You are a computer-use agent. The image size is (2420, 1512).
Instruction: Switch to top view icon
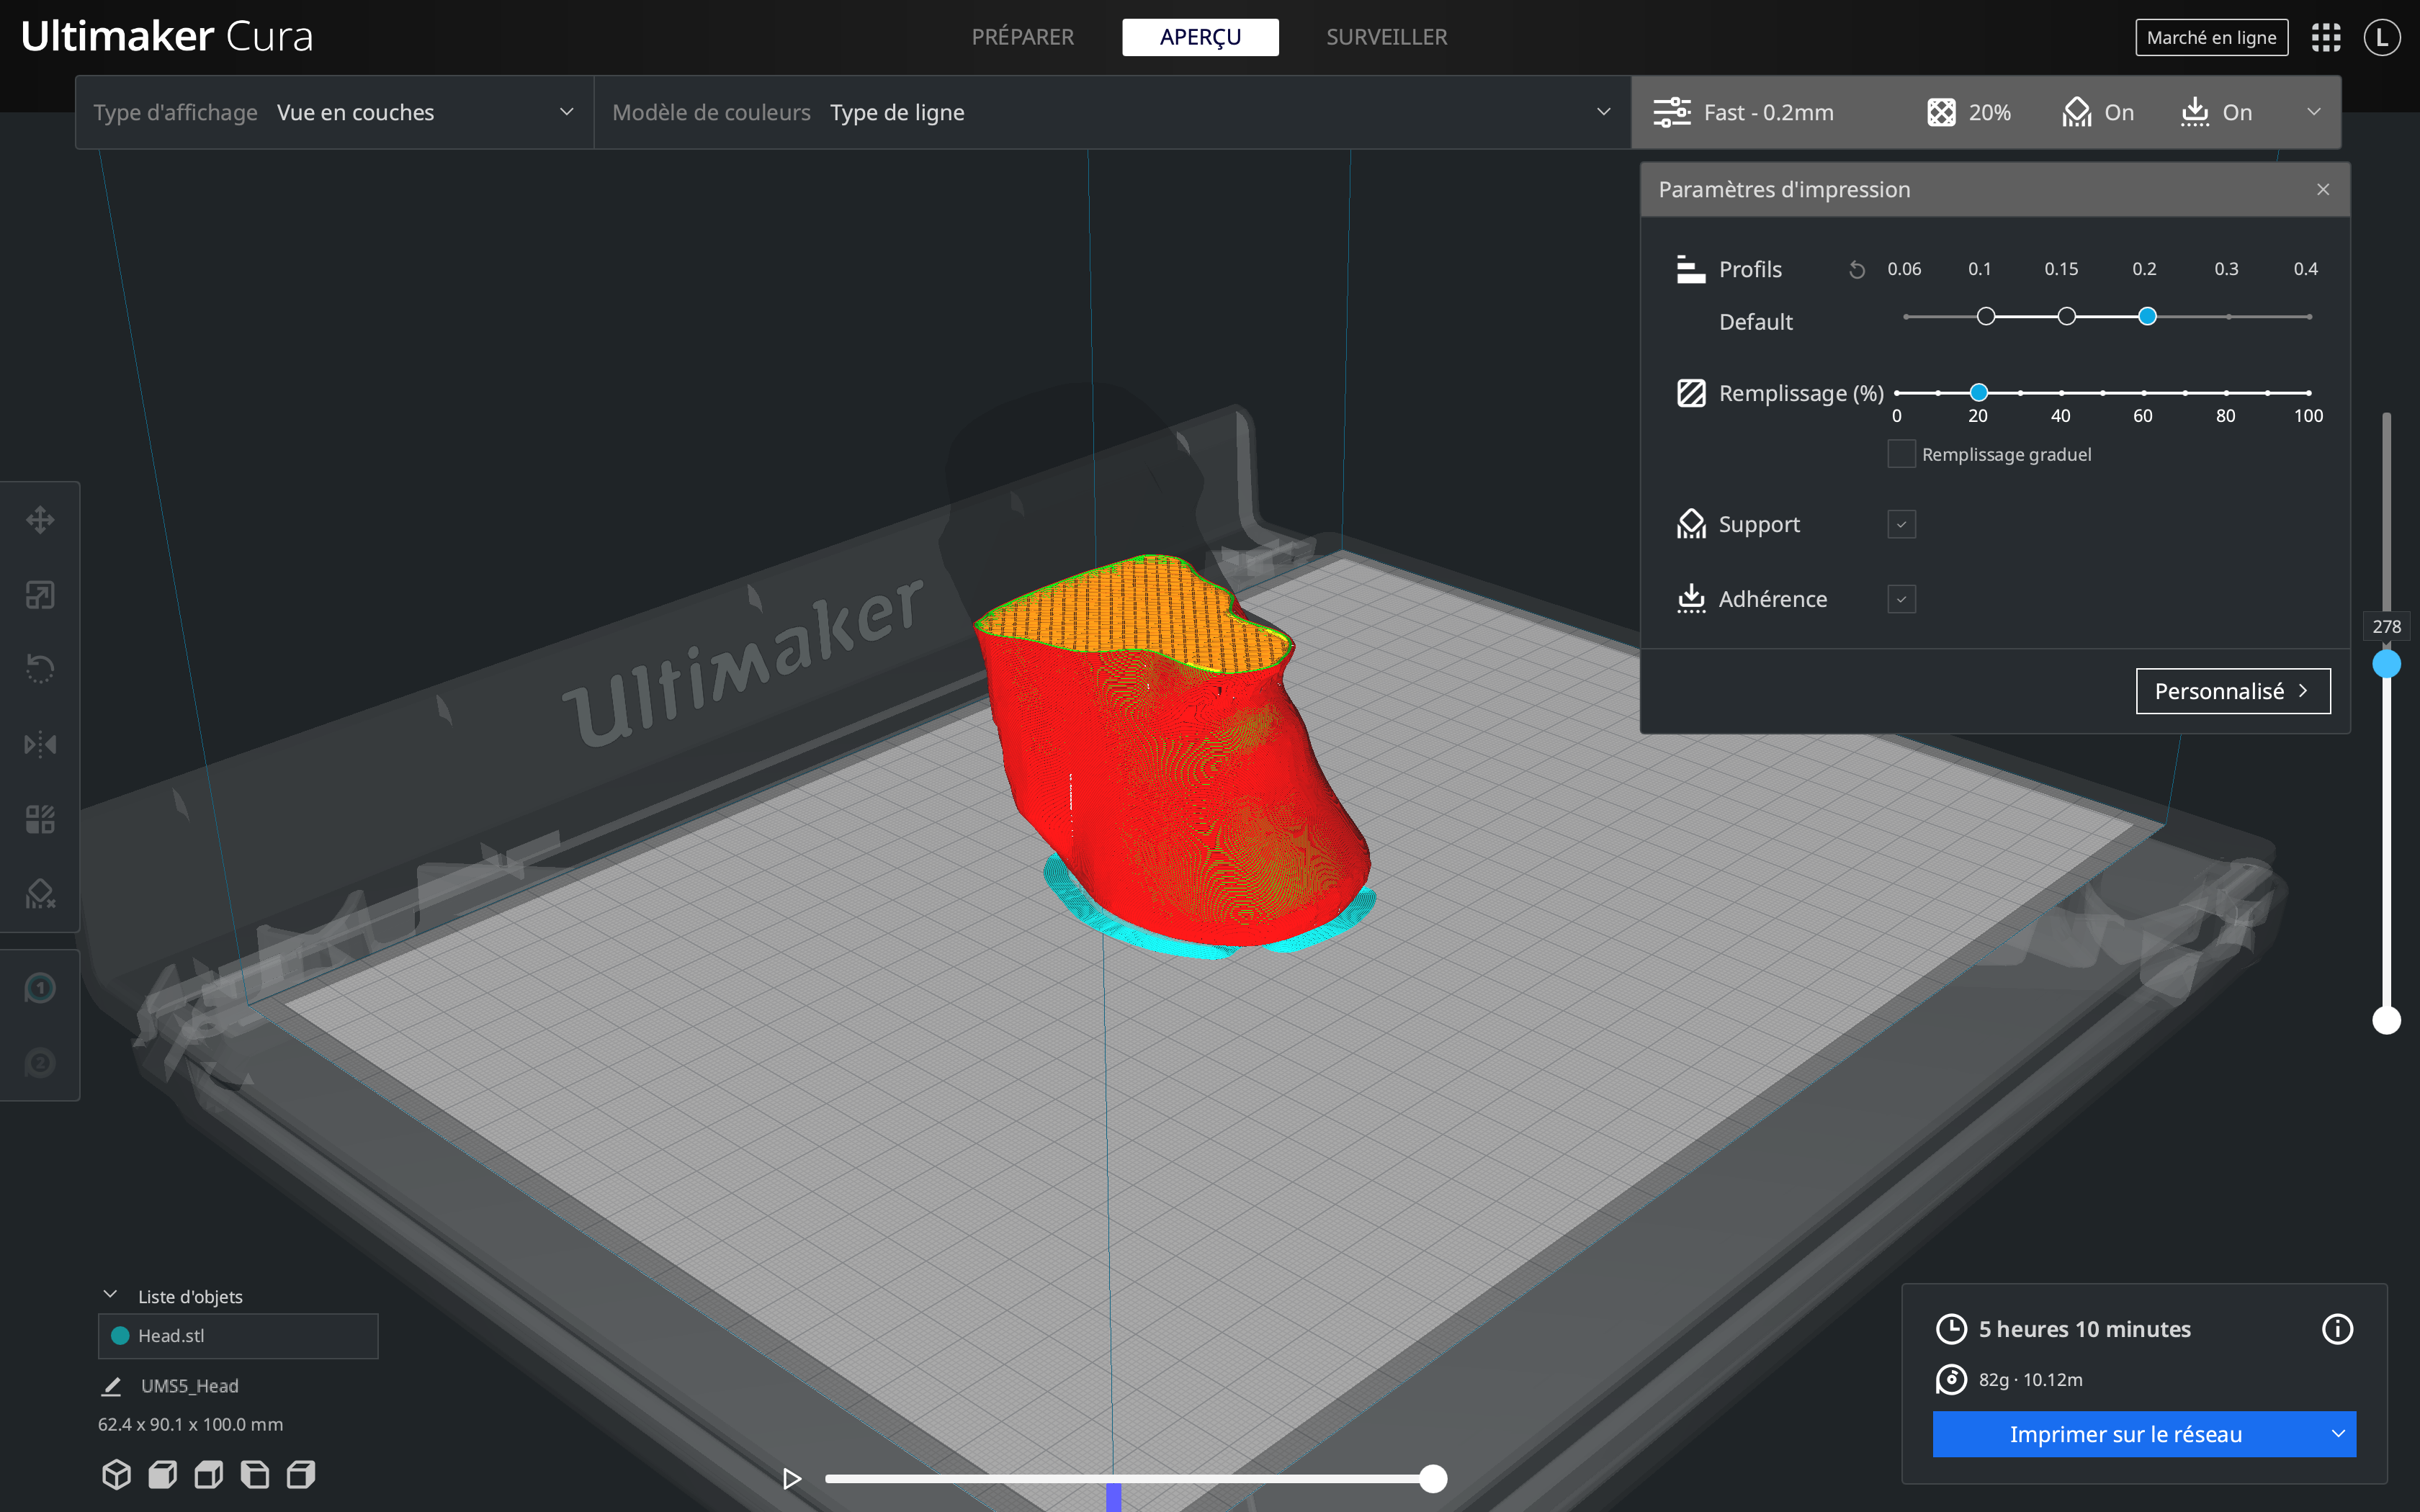pos(209,1474)
